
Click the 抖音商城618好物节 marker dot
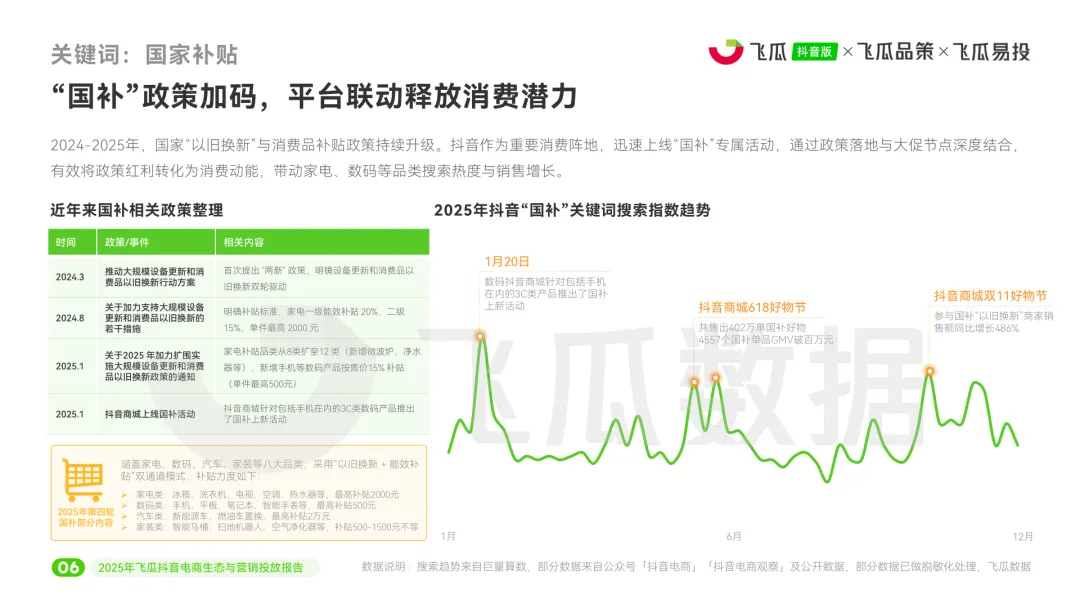tap(694, 381)
